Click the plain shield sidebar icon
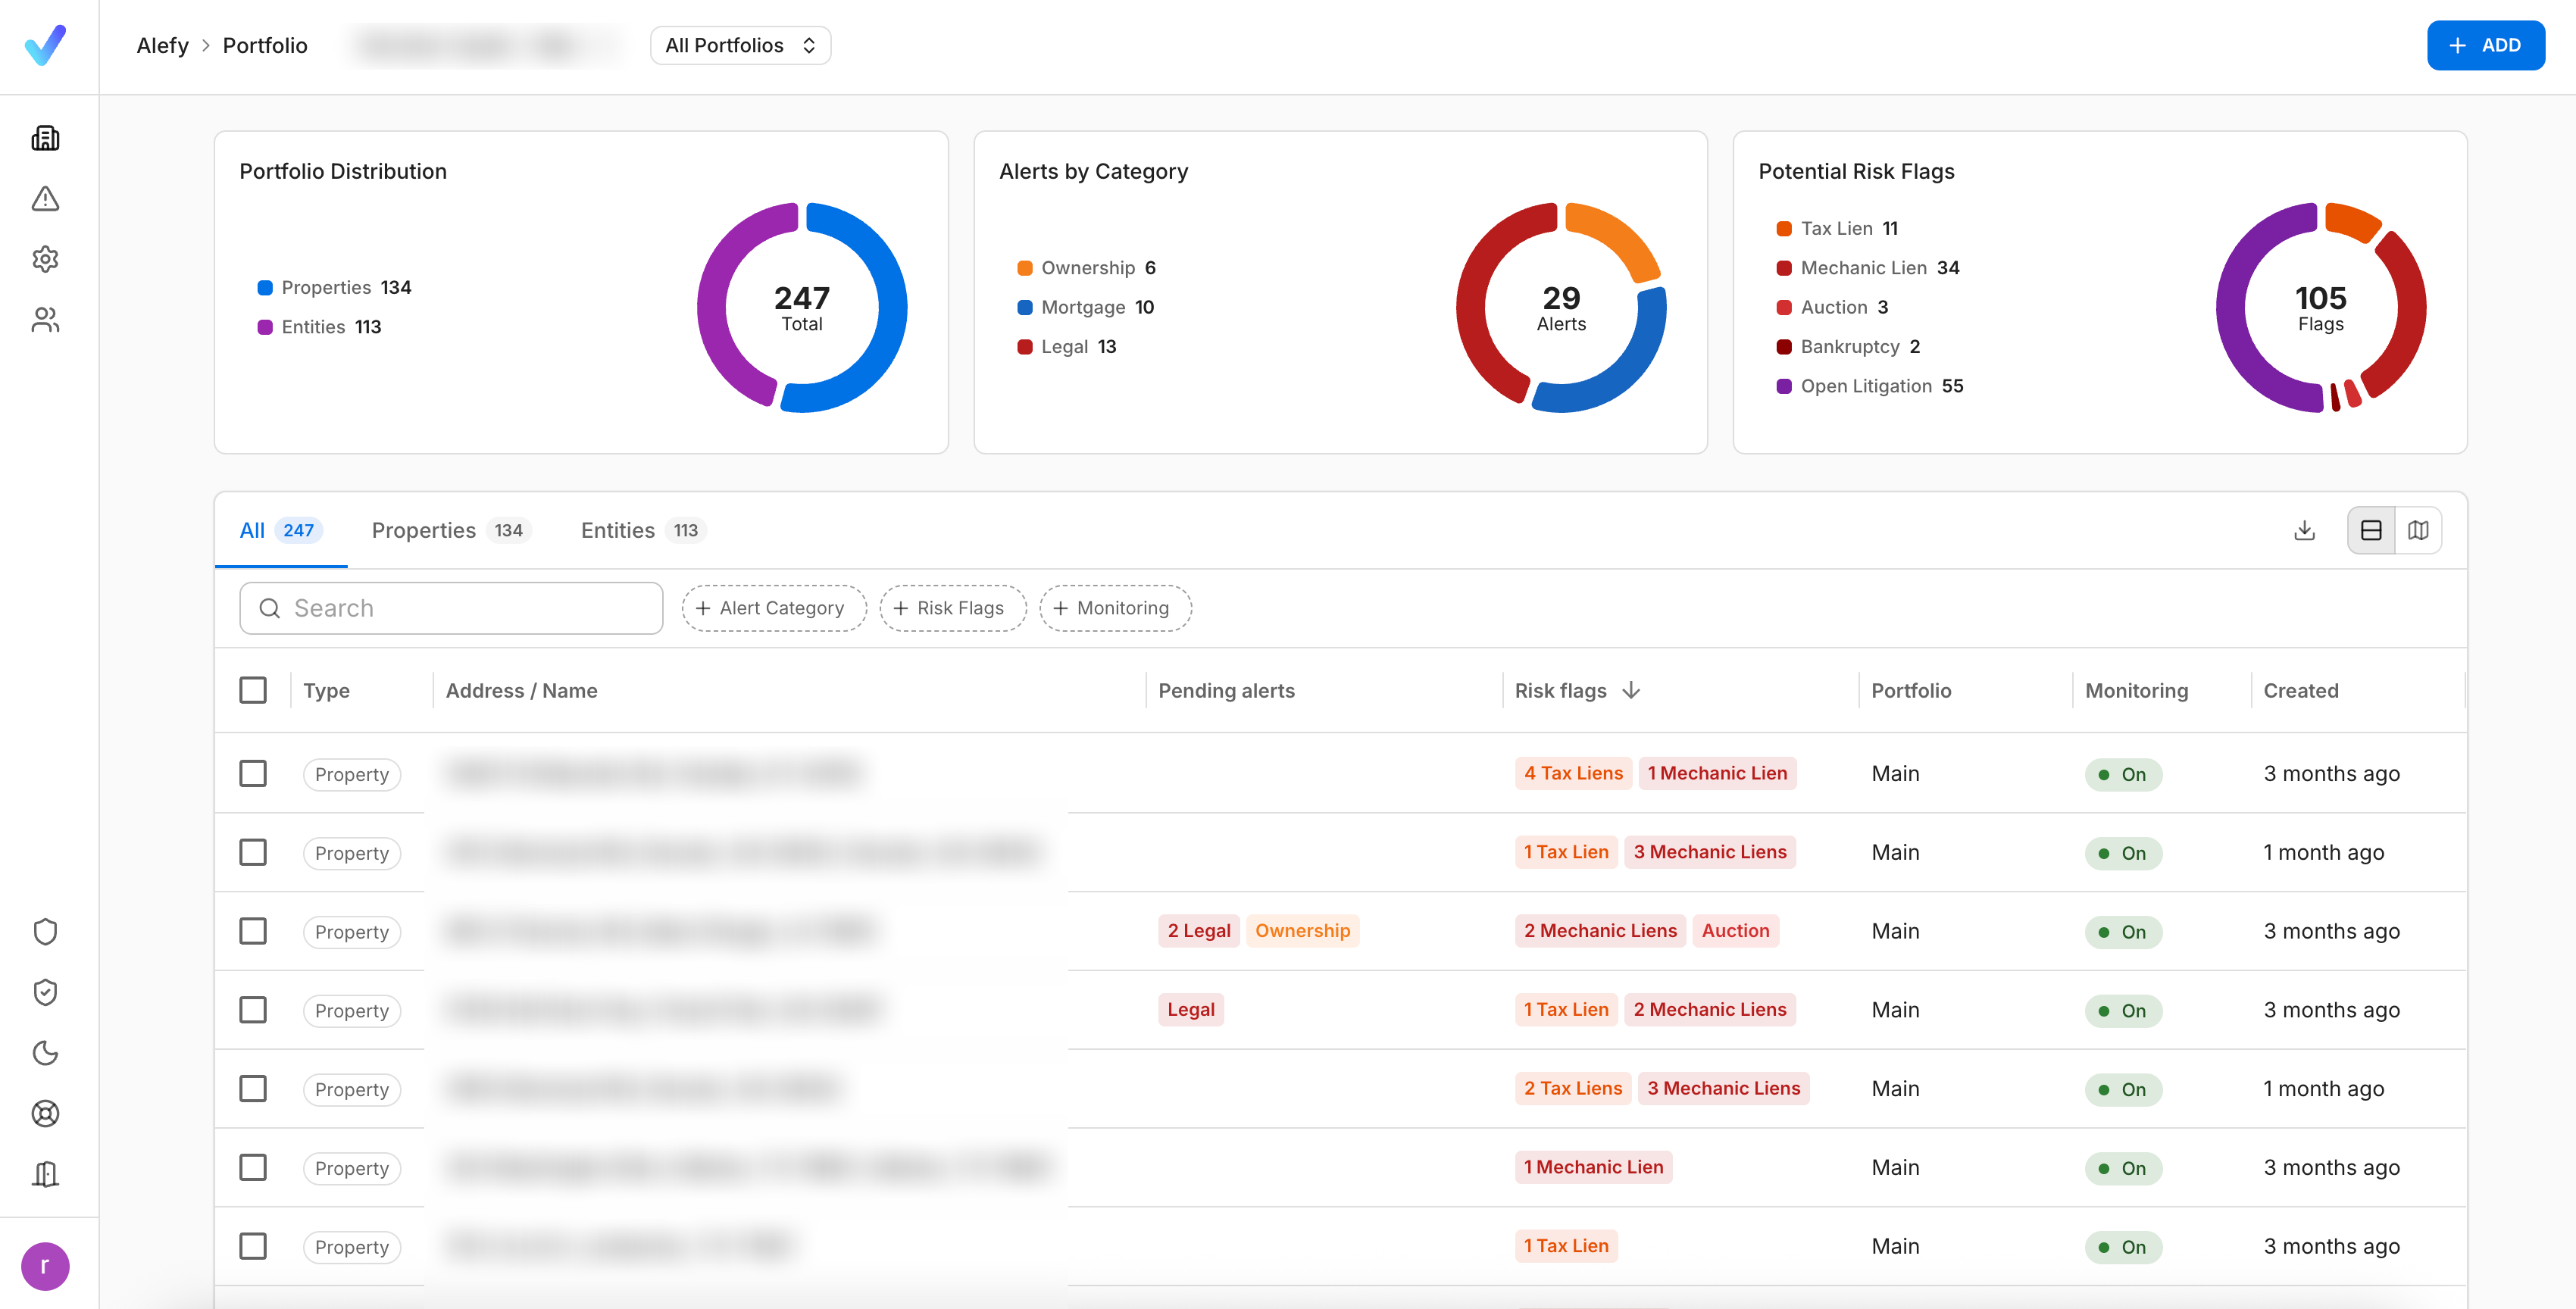The width and height of the screenshot is (2576, 1309). (45, 932)
